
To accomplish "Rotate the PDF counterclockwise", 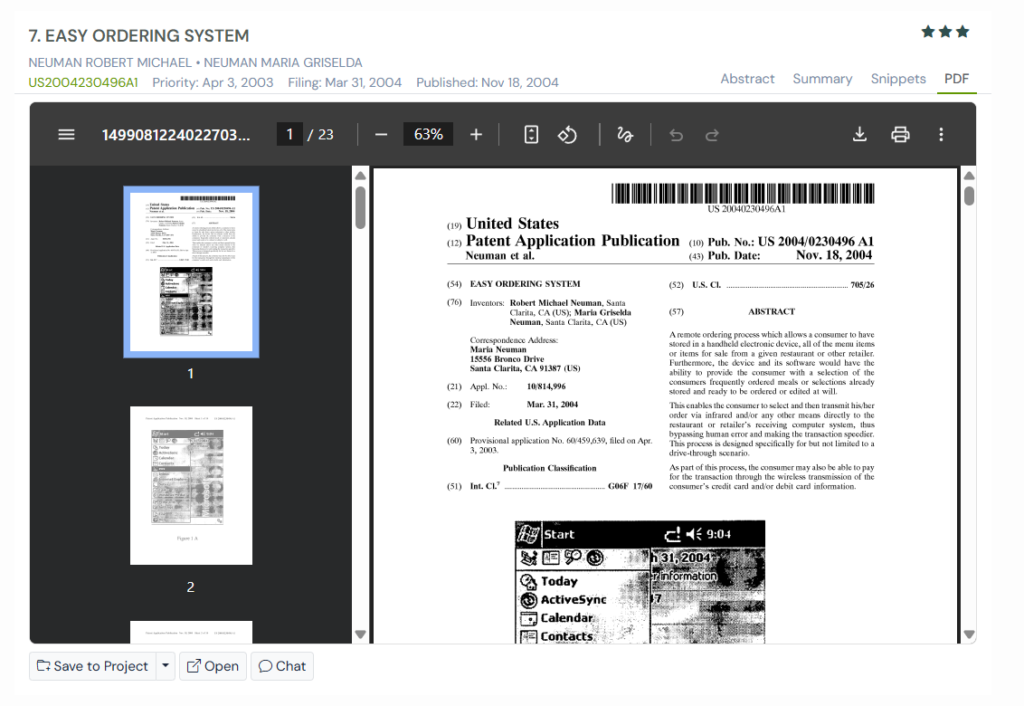I will [568, 134].
